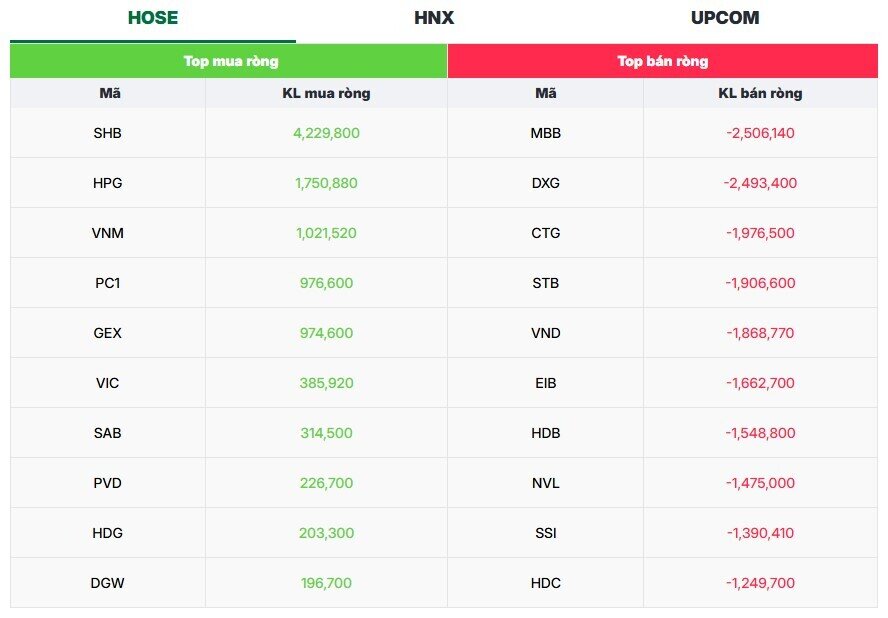Click SHB net buy volume 4,229,800
888x618 pixels.
326,133
